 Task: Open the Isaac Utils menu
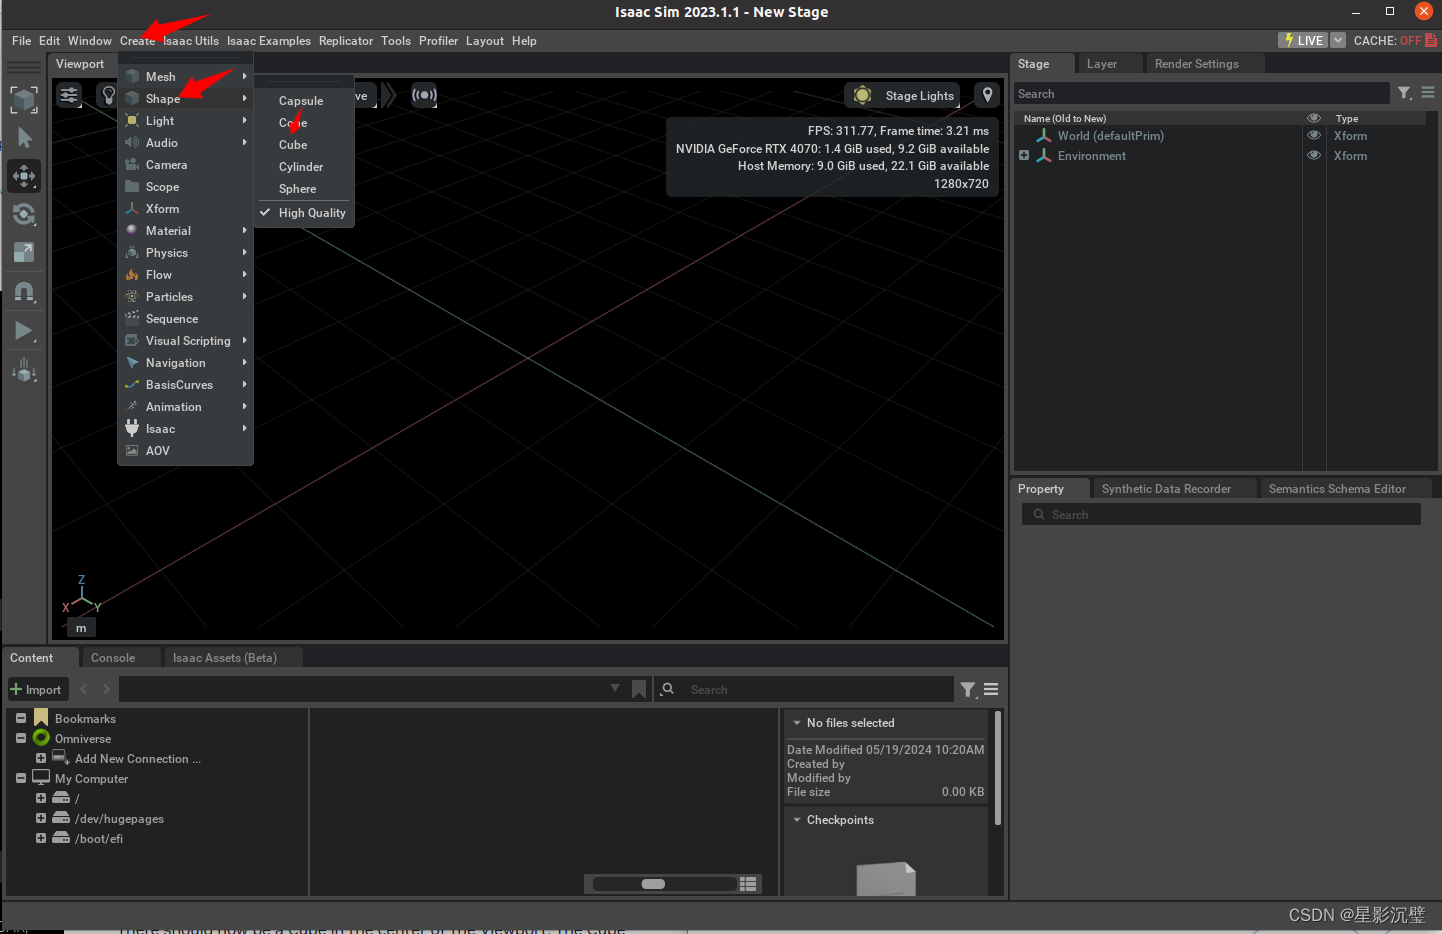[x=191, y=41]
